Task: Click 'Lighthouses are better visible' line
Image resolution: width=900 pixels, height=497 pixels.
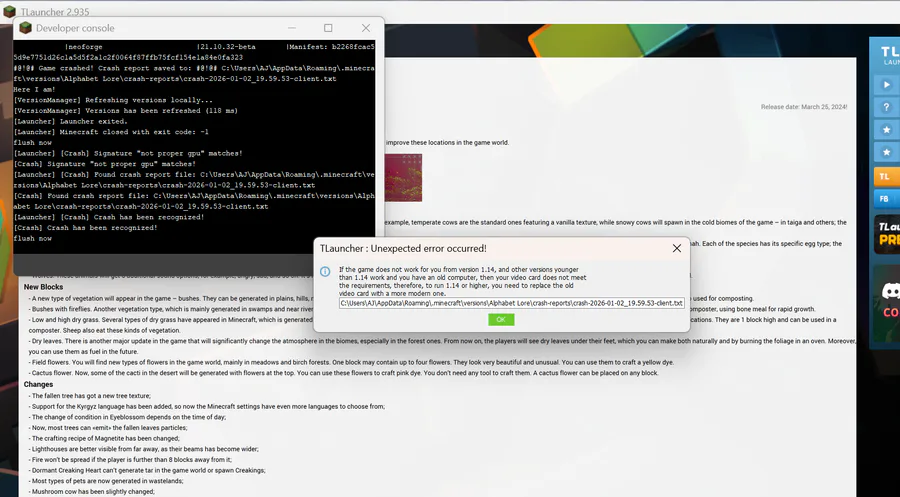Action: tap(144, 449)
